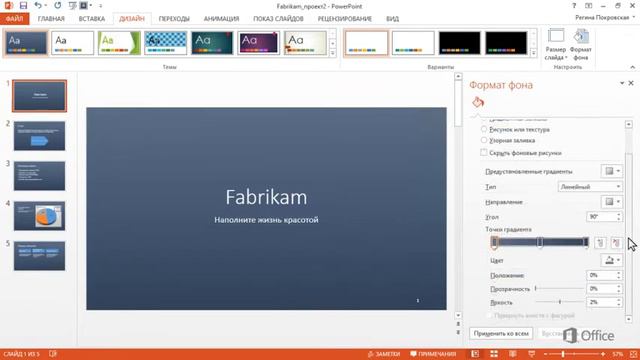
Task: Click the zoom out minus icon
Action: [x=546, y=354]
